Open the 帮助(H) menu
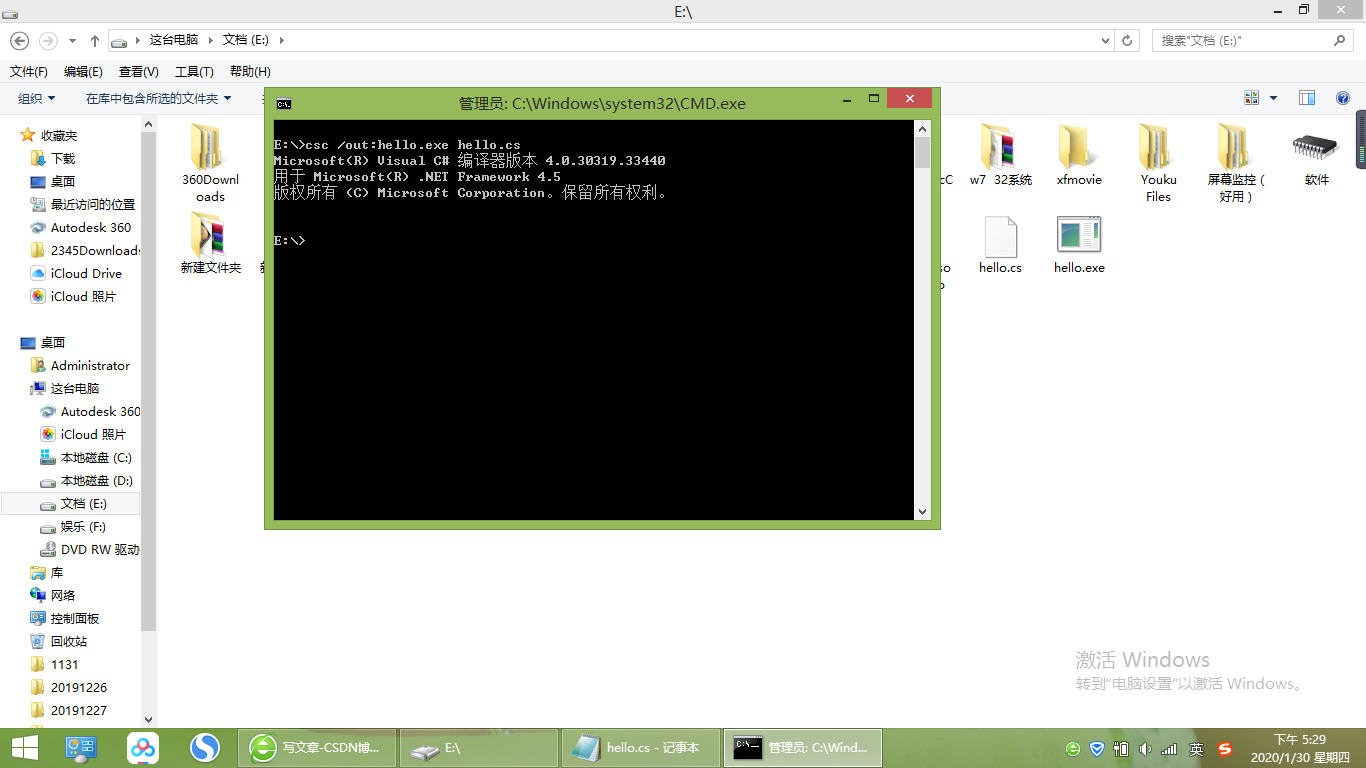 250,72
